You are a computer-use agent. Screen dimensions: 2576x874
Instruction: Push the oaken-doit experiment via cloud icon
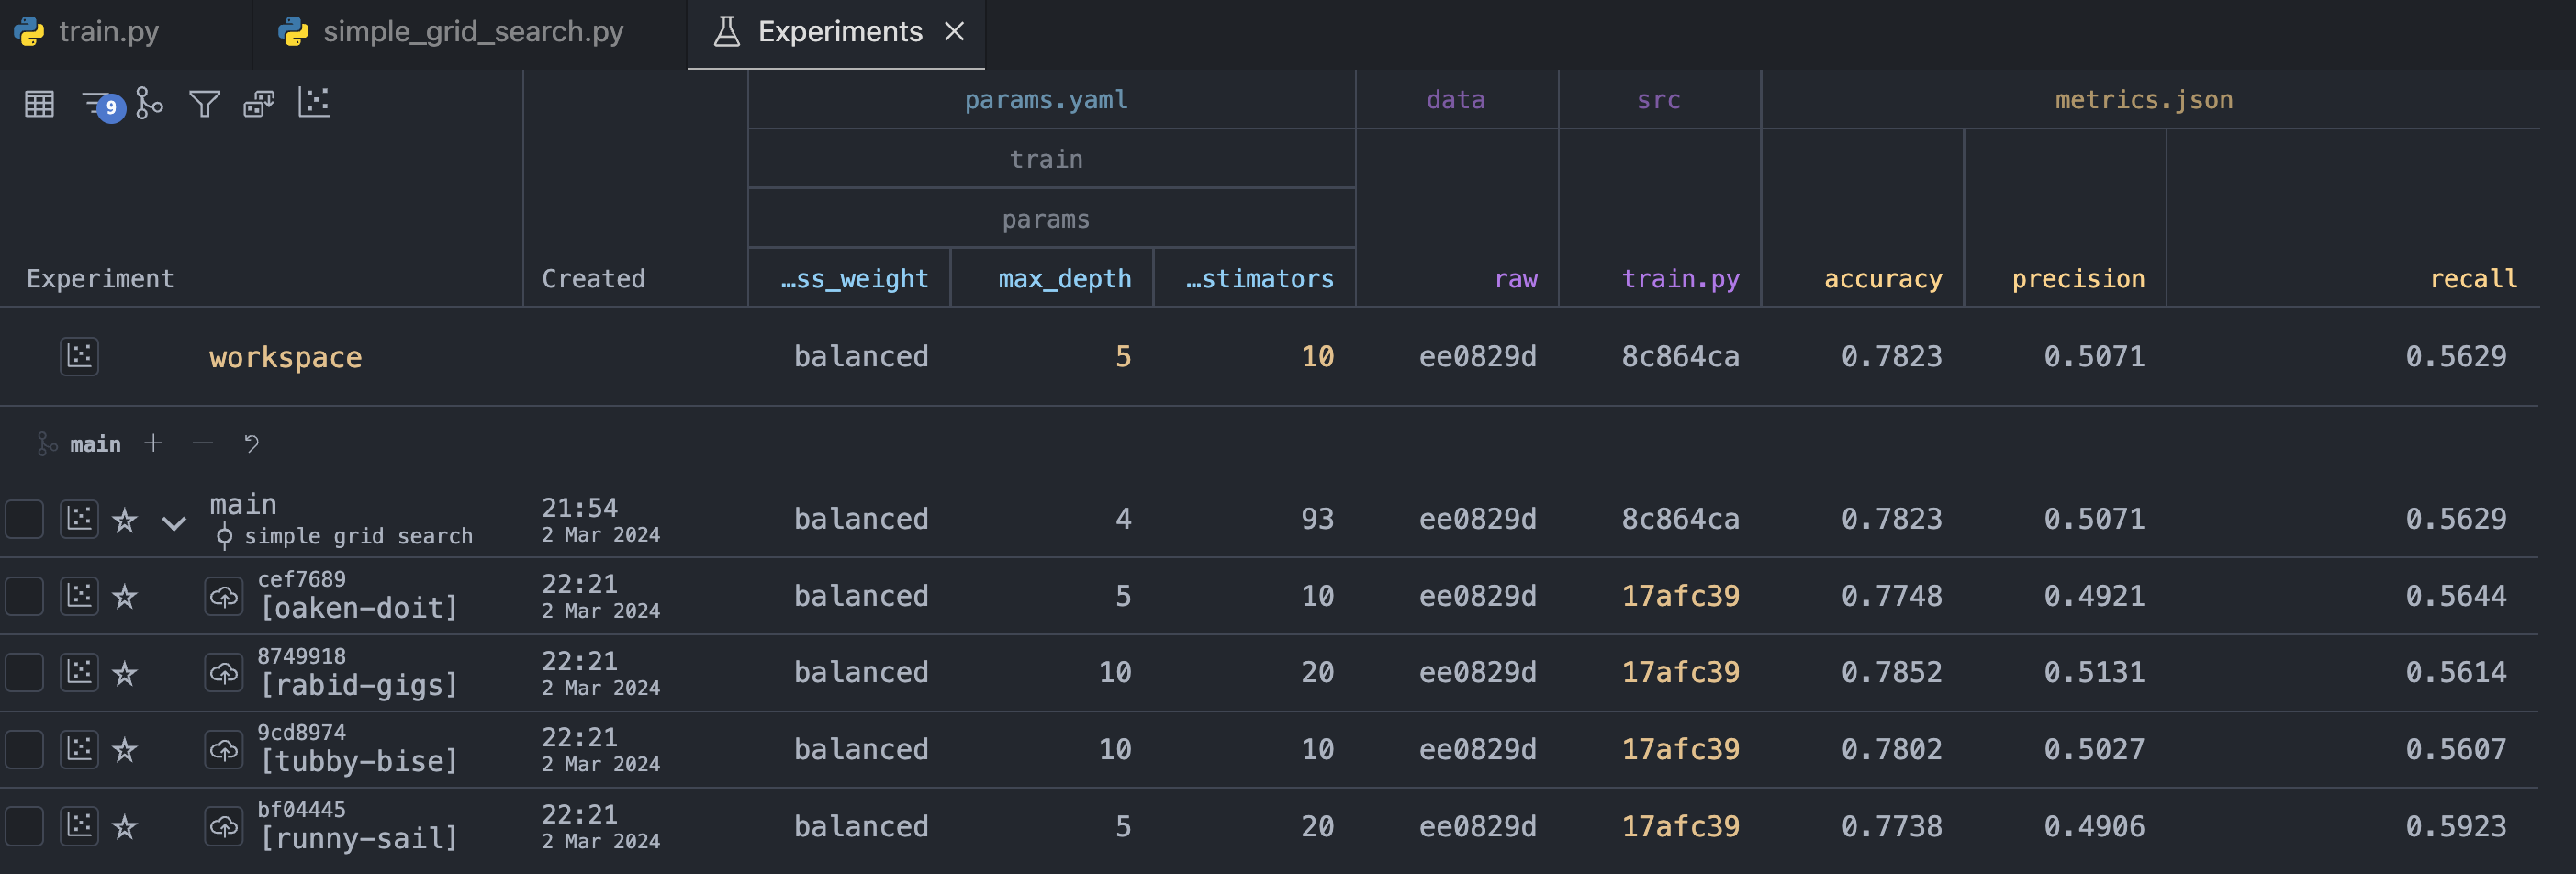click(224, 597)
